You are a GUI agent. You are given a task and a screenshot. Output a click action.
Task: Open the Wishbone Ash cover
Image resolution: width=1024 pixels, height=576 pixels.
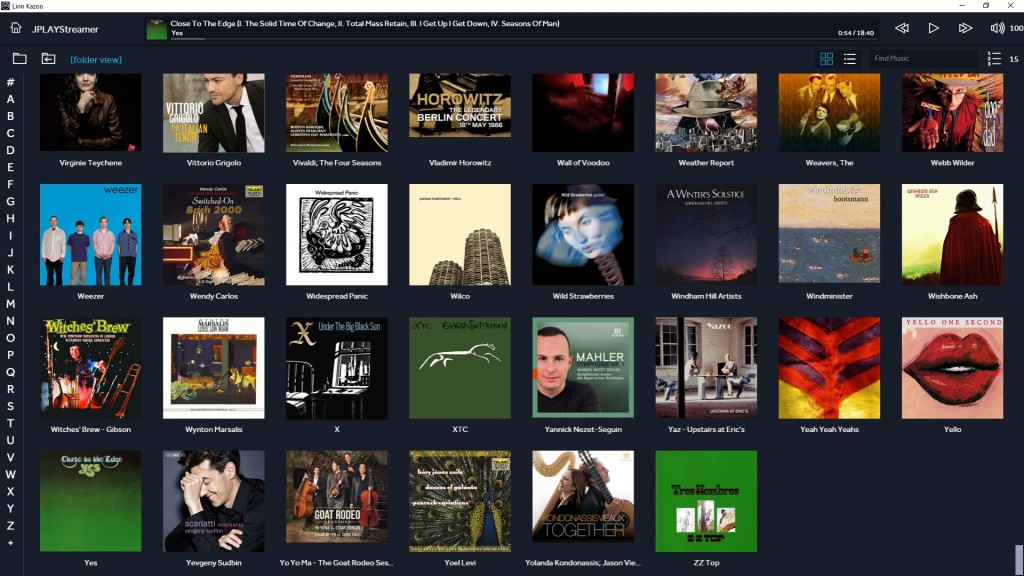952,234
